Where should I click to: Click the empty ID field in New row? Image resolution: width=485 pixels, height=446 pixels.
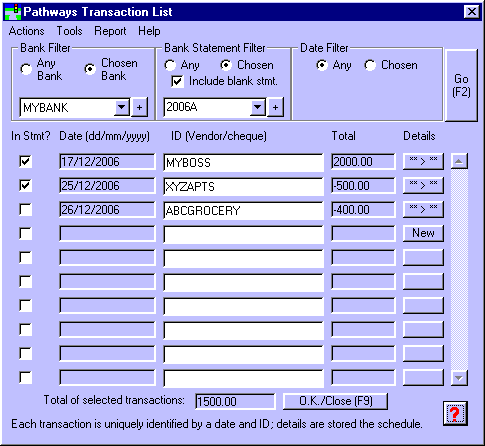pyautogui.click(x=243, y=235)
